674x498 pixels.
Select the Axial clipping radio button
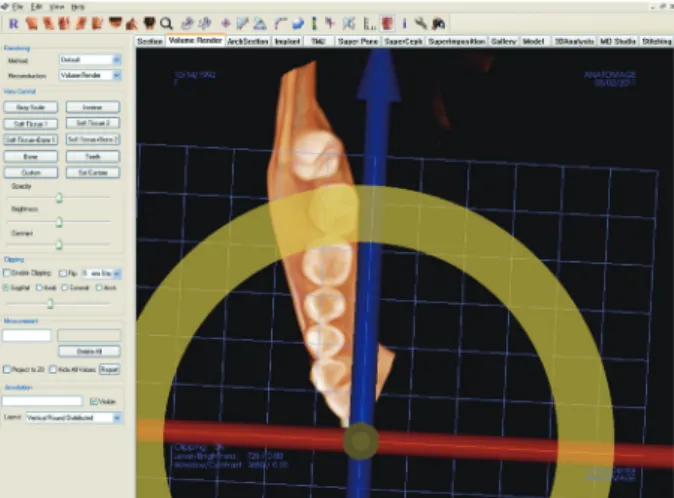[39, 287]
